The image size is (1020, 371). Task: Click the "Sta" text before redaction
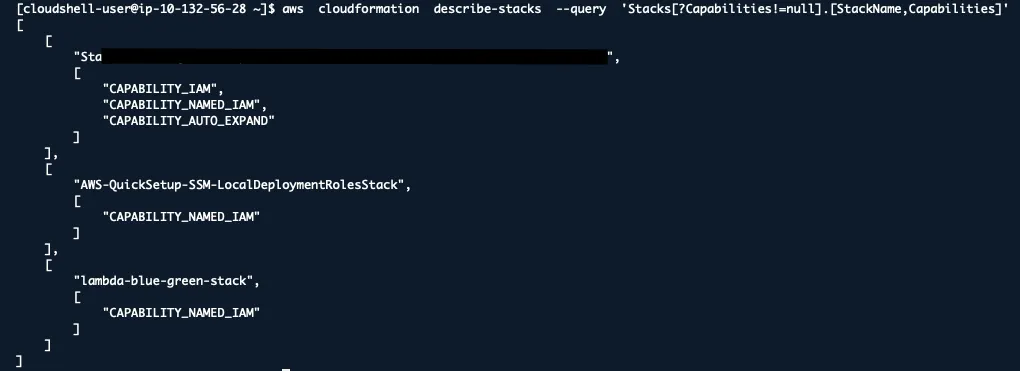91,57
